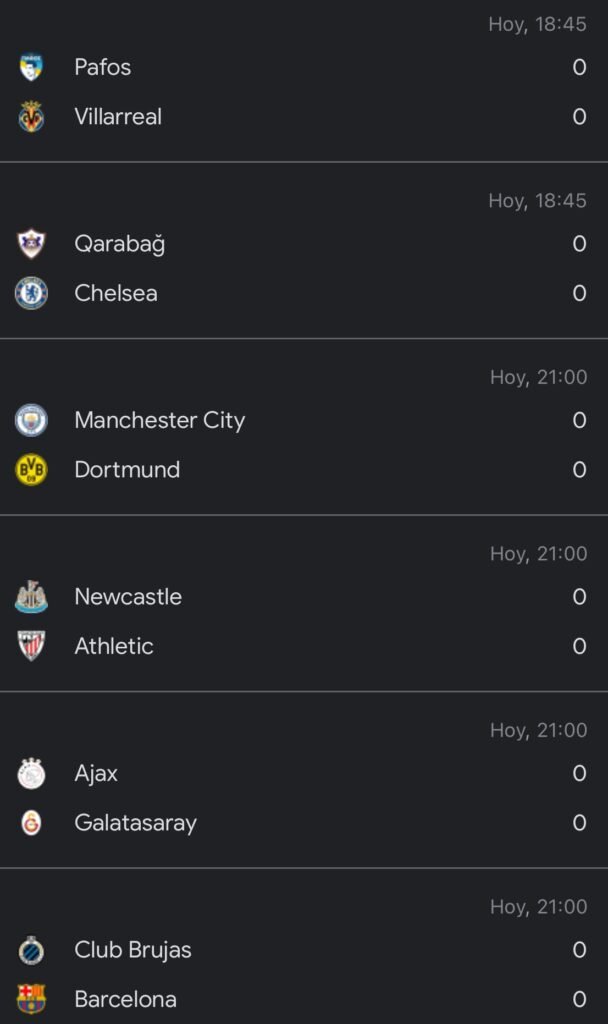Screen dimensions: 608x1024
Task: Tap the Qarabağ team badge
Action: point(31,244)
